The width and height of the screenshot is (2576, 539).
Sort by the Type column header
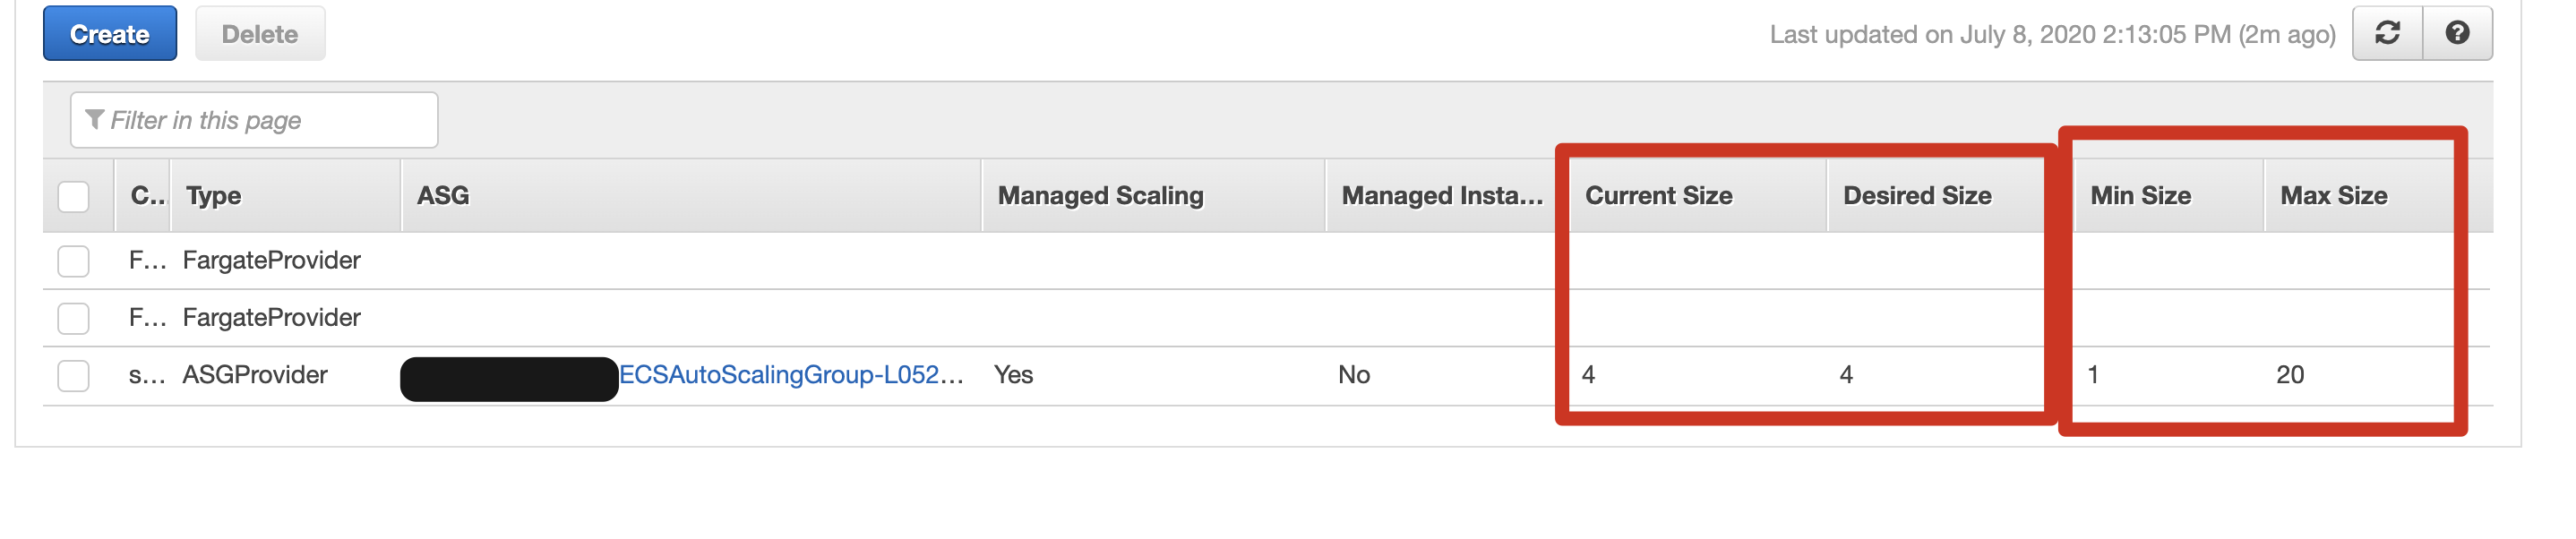point(214,196)
